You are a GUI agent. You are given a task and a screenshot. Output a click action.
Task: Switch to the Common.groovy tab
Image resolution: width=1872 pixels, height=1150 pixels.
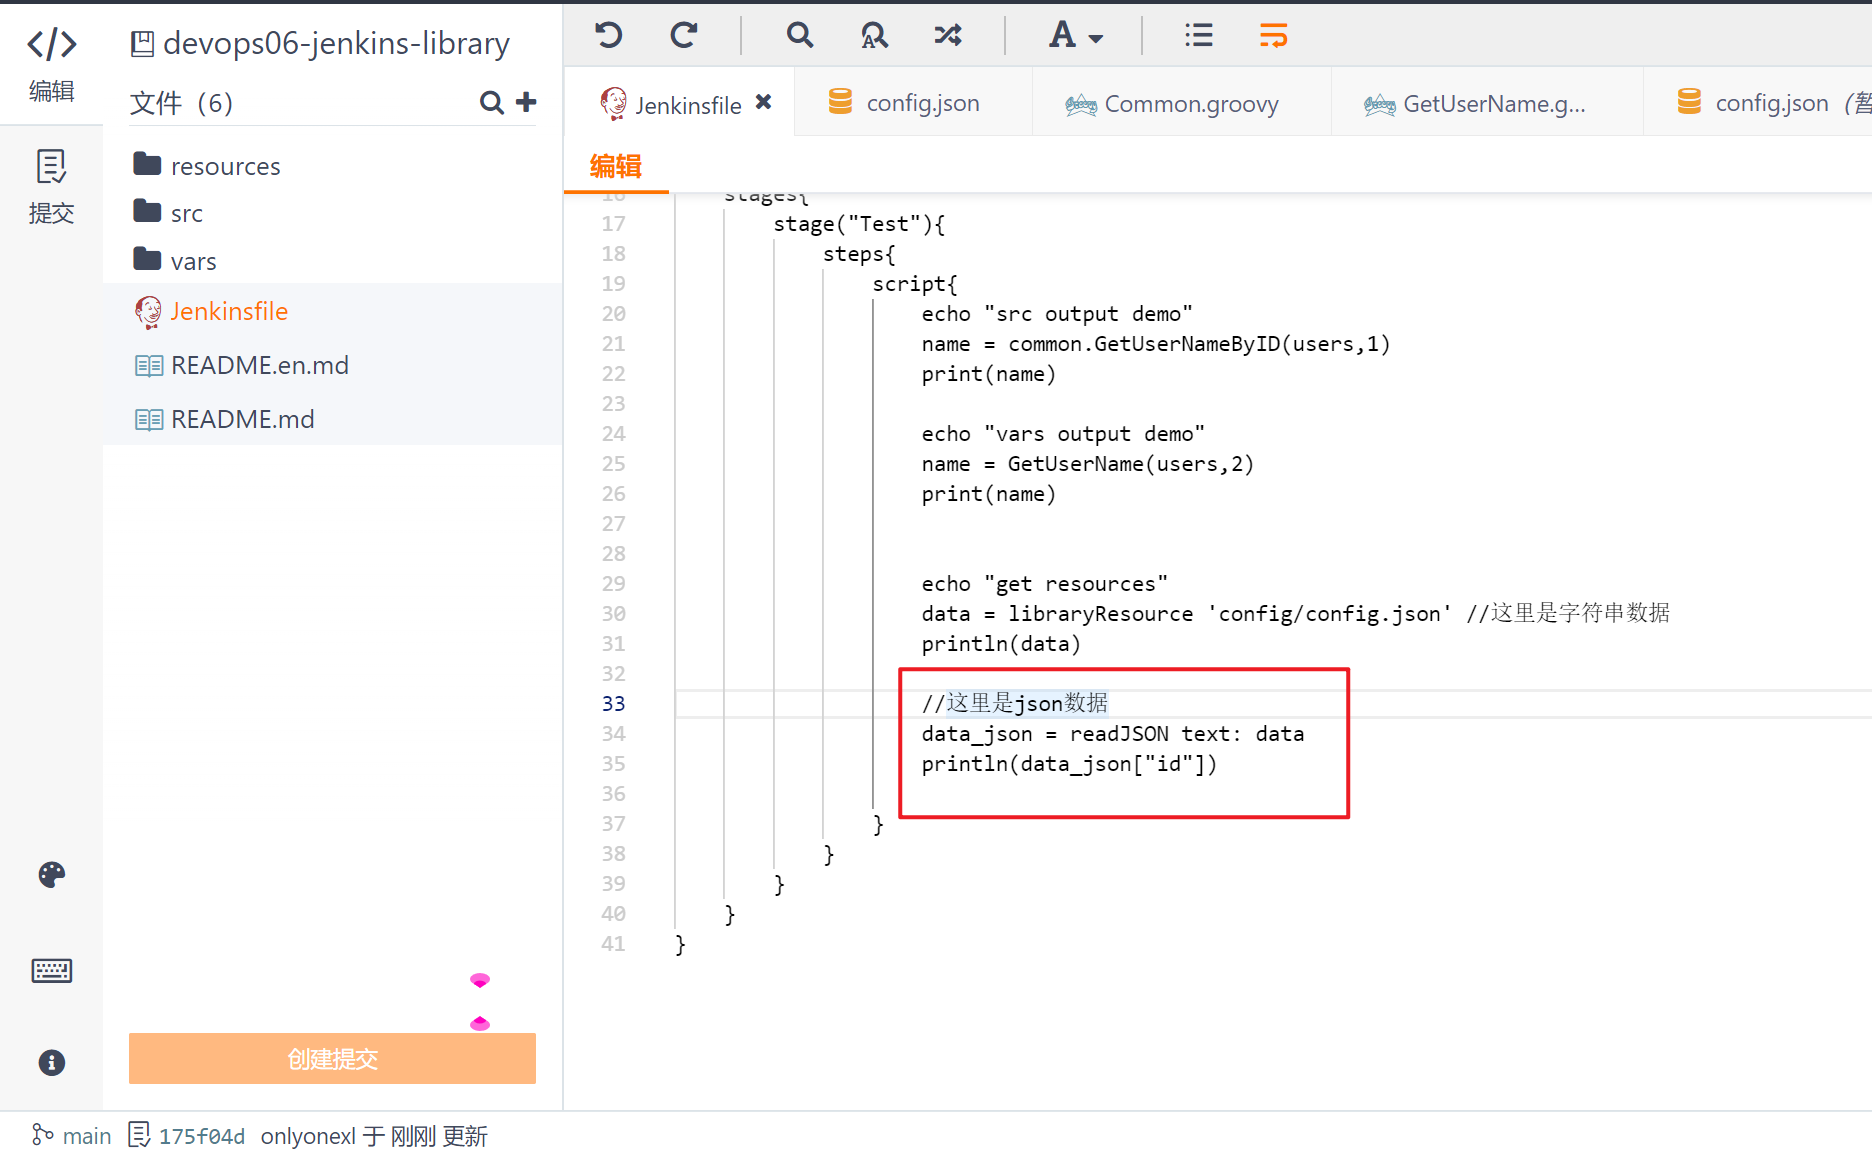pyautogui.click(x=1180, y=103)
